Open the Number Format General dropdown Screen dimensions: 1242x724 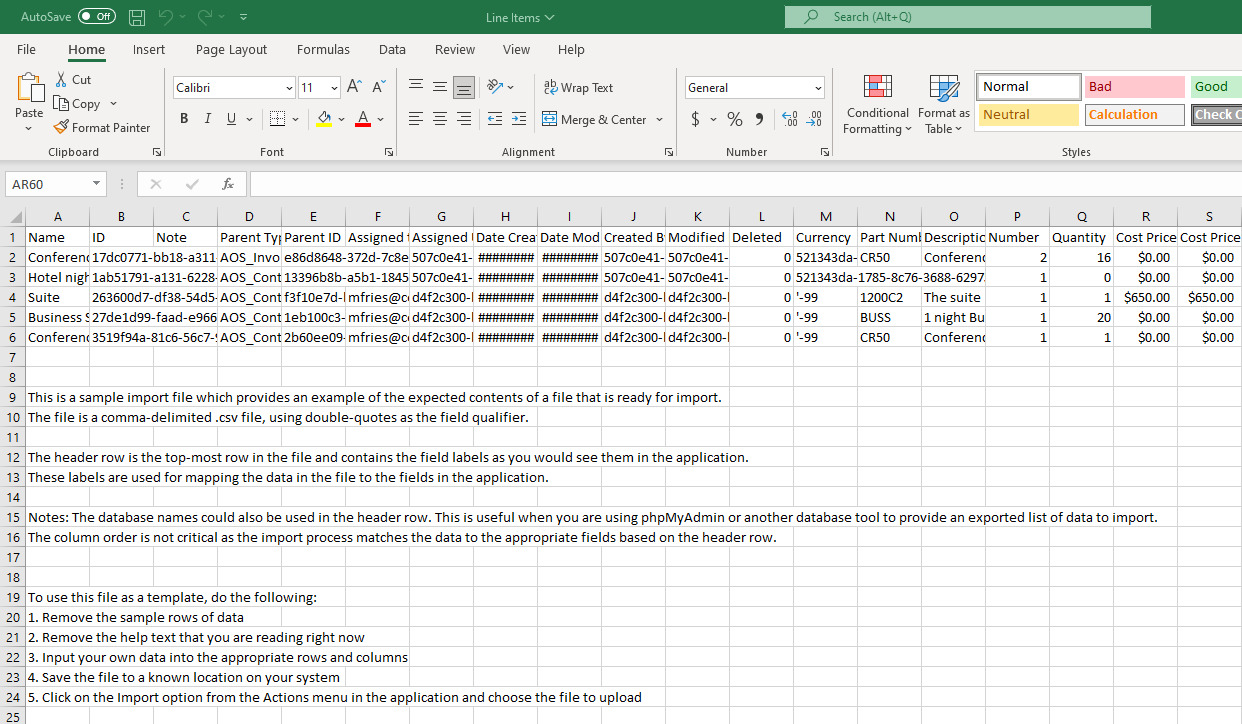818,88
